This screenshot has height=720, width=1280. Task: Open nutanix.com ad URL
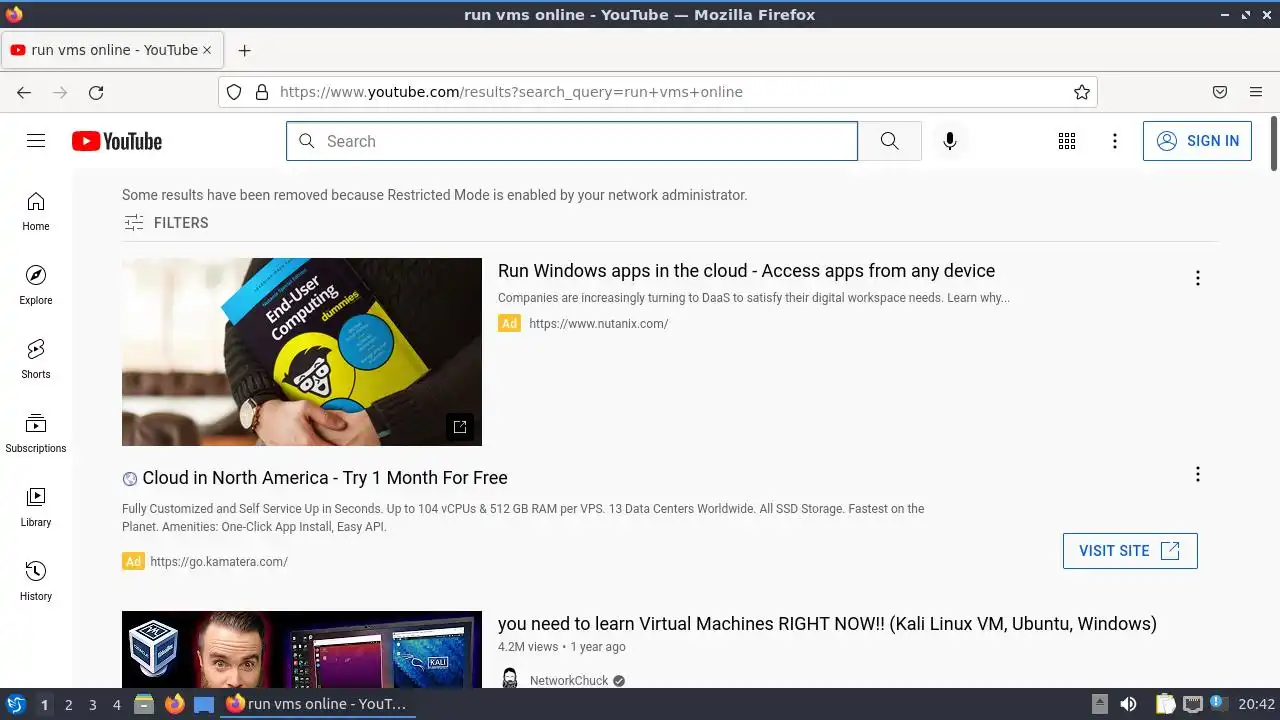click(598, 324)
